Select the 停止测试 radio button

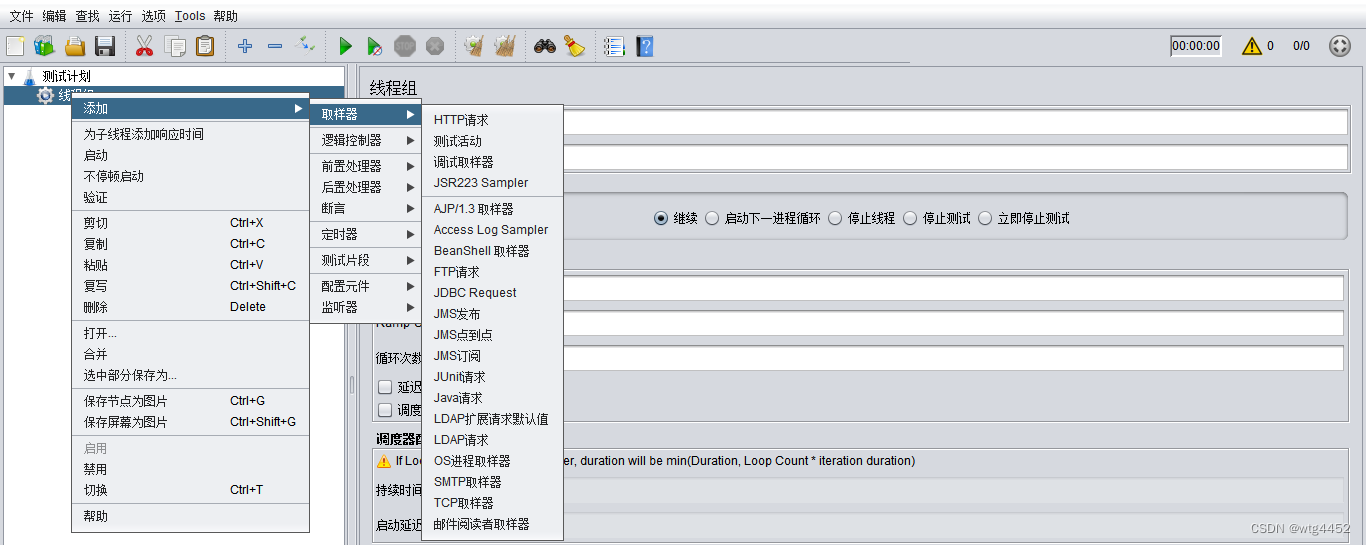coord(910,218)
